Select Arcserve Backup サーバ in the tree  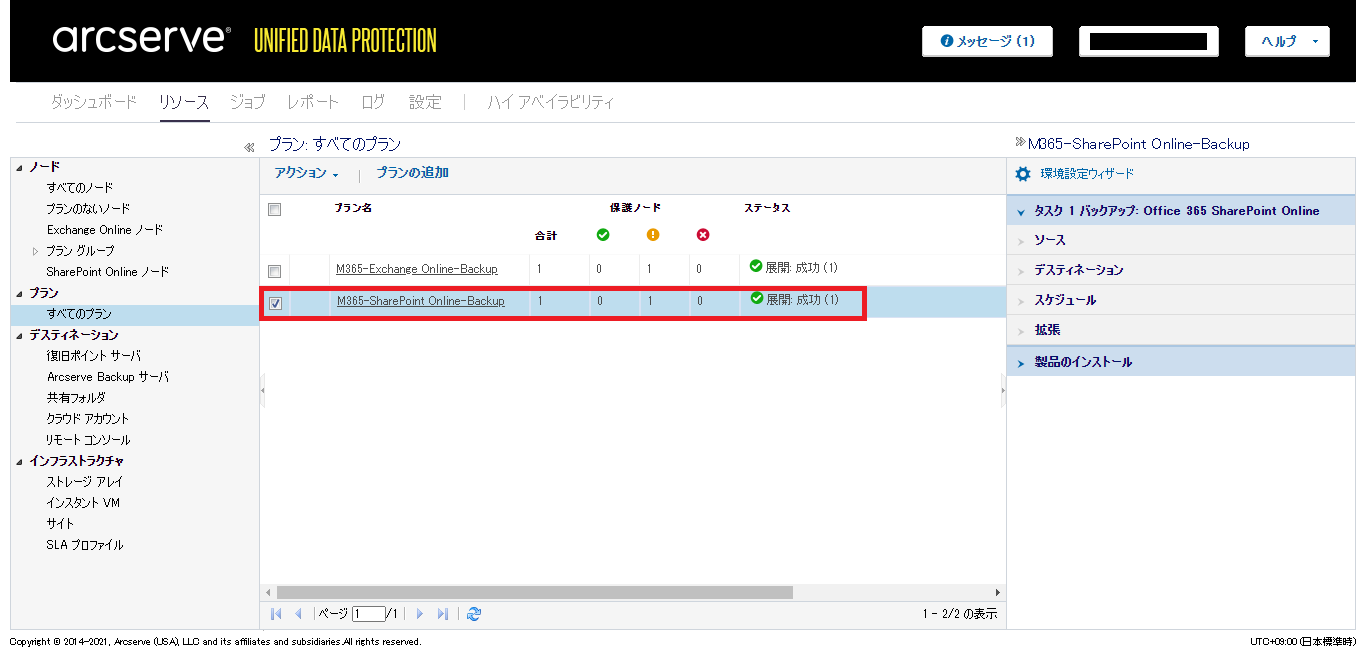click(108, 377)
